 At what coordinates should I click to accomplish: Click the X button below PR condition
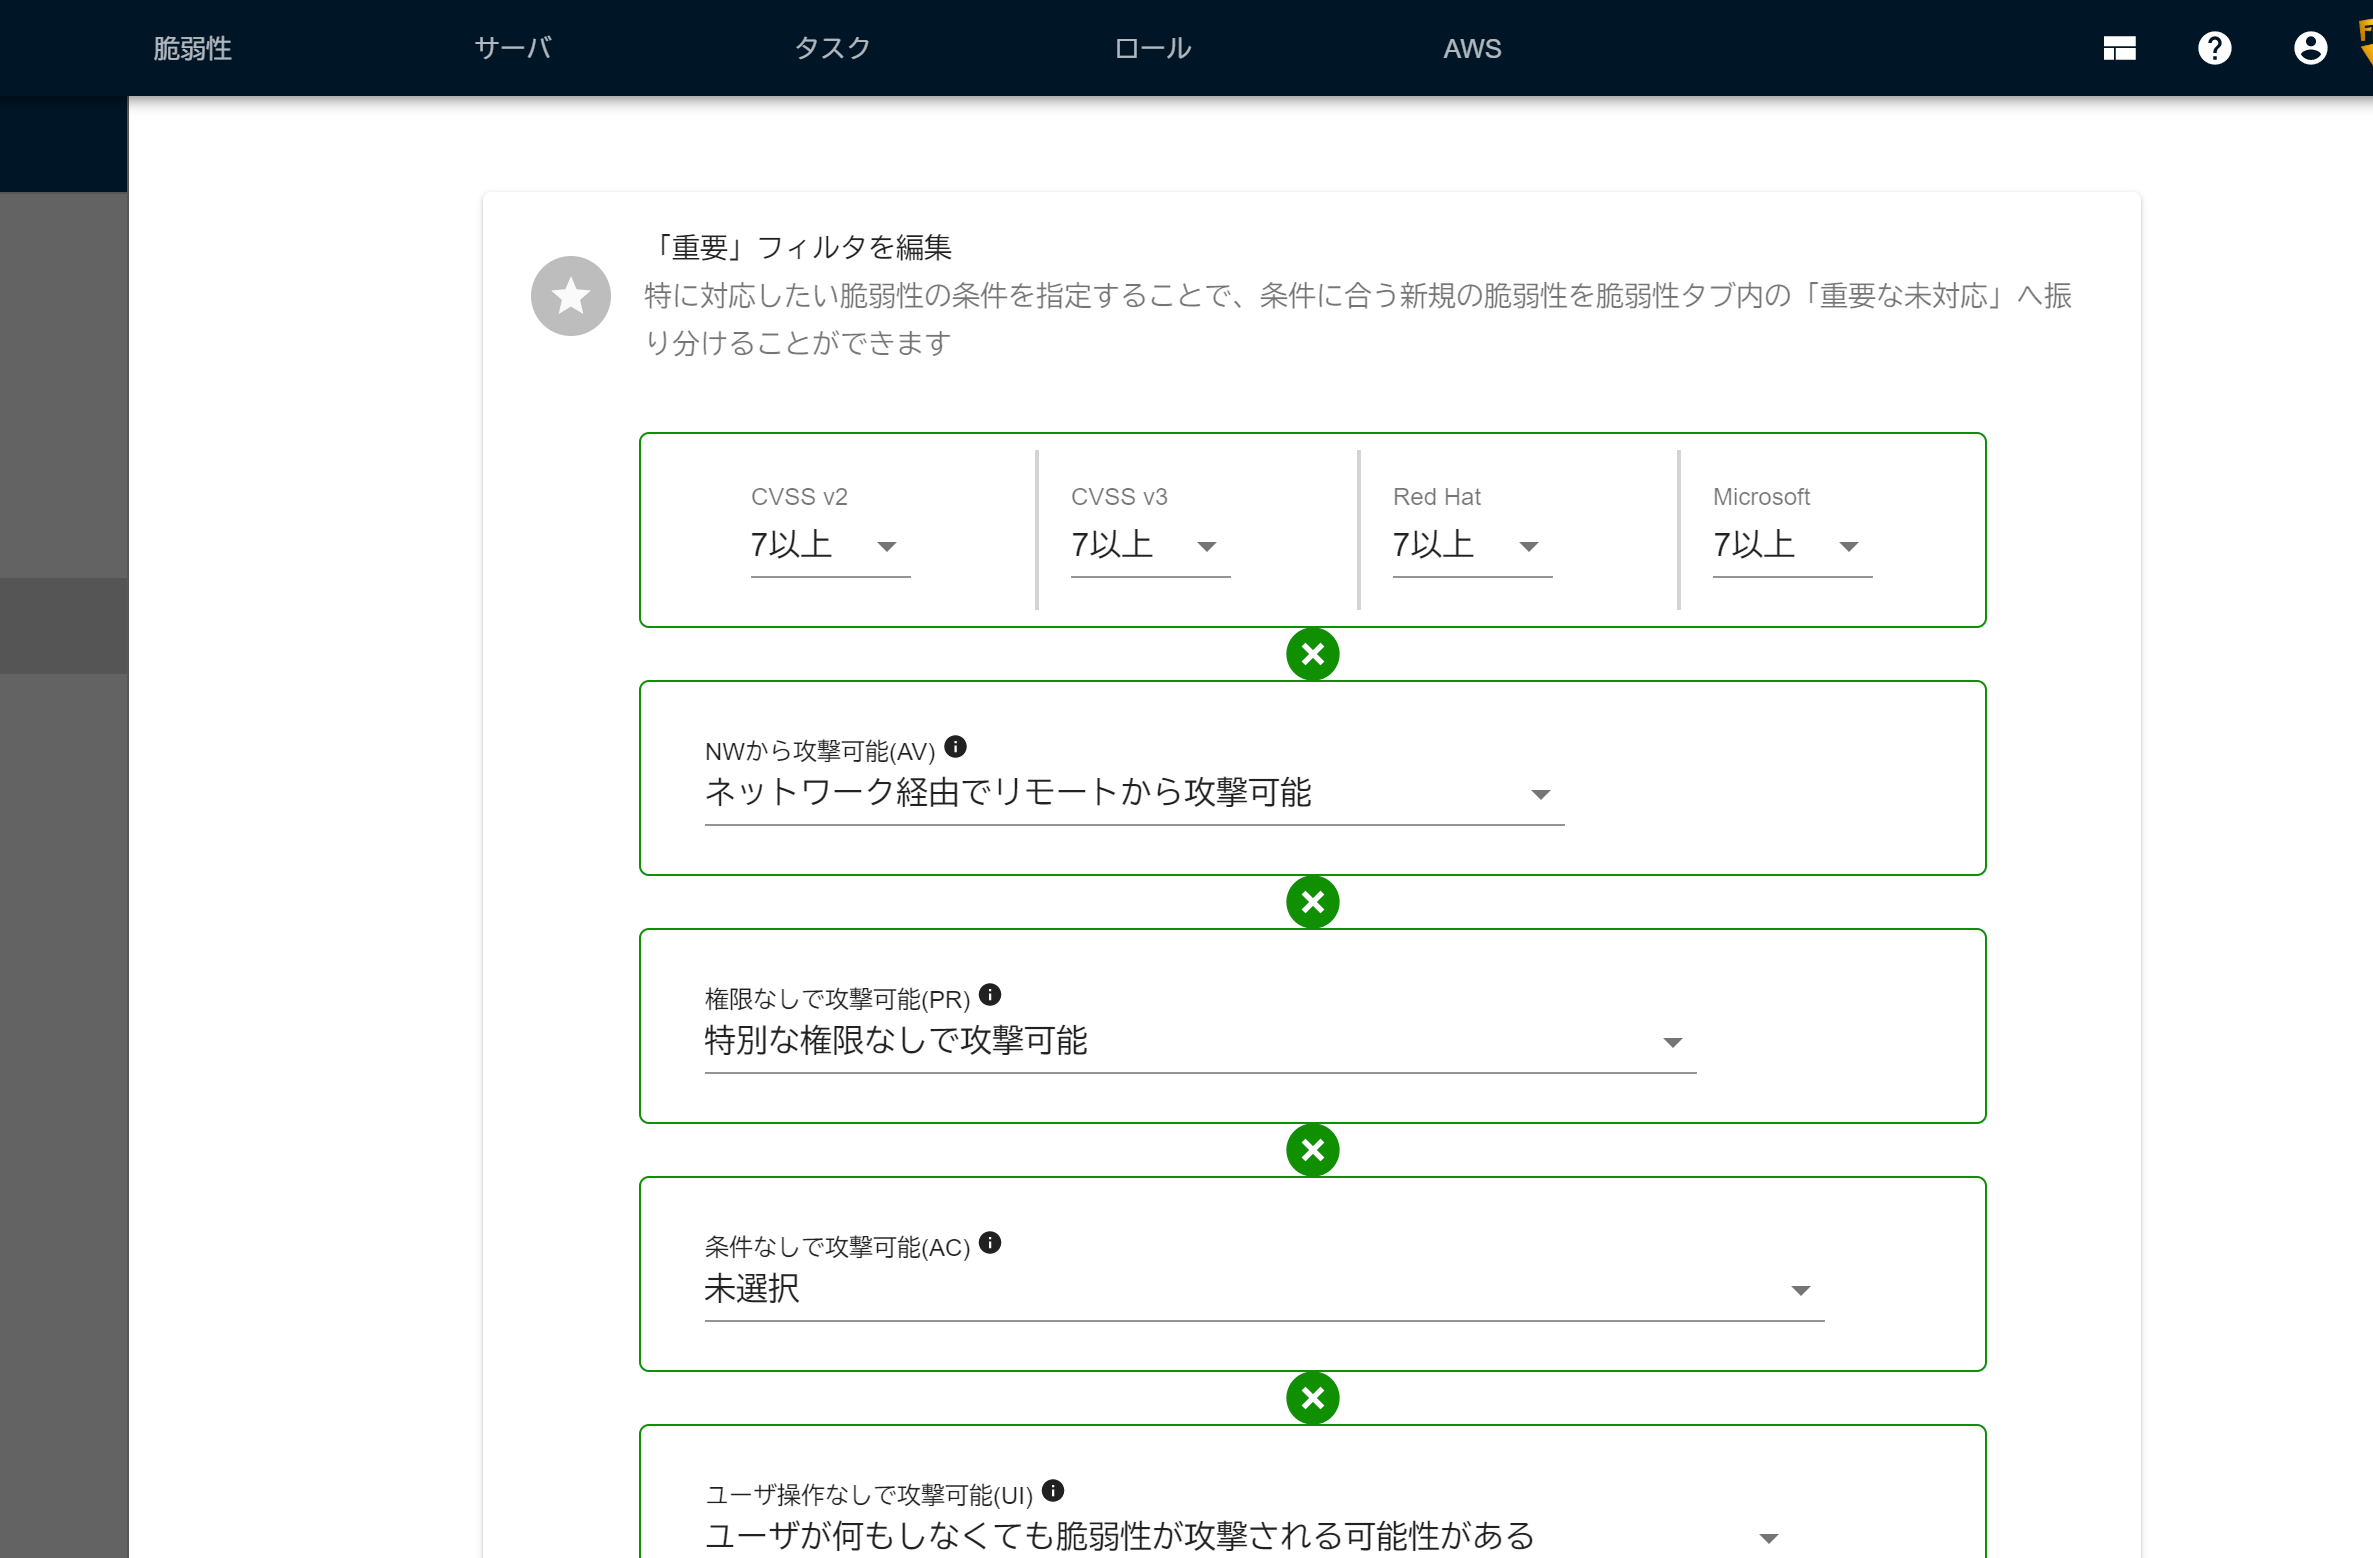[1312, 1150]
